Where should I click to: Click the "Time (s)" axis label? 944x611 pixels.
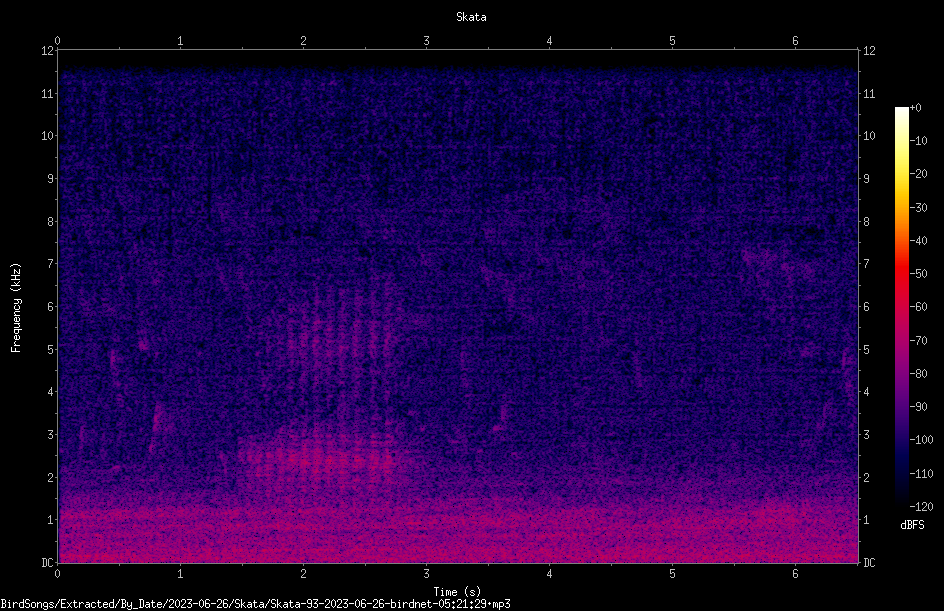click(x=458, y=592)
